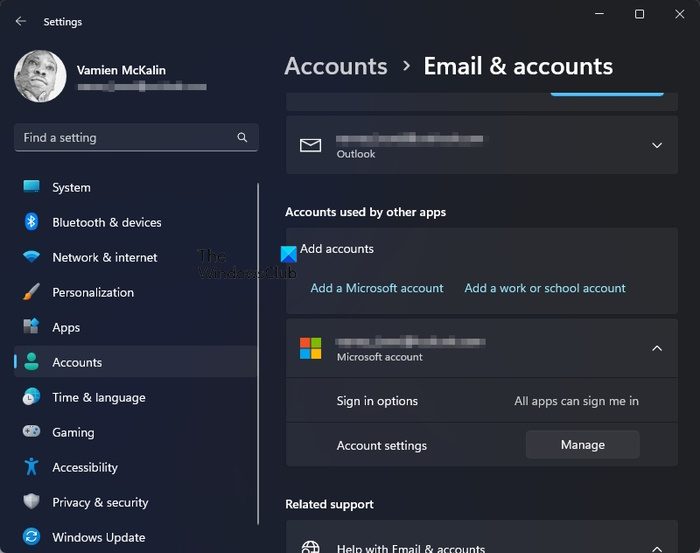Open Sign in options dropdown value
Screen dimensions: 700x553
576,401
